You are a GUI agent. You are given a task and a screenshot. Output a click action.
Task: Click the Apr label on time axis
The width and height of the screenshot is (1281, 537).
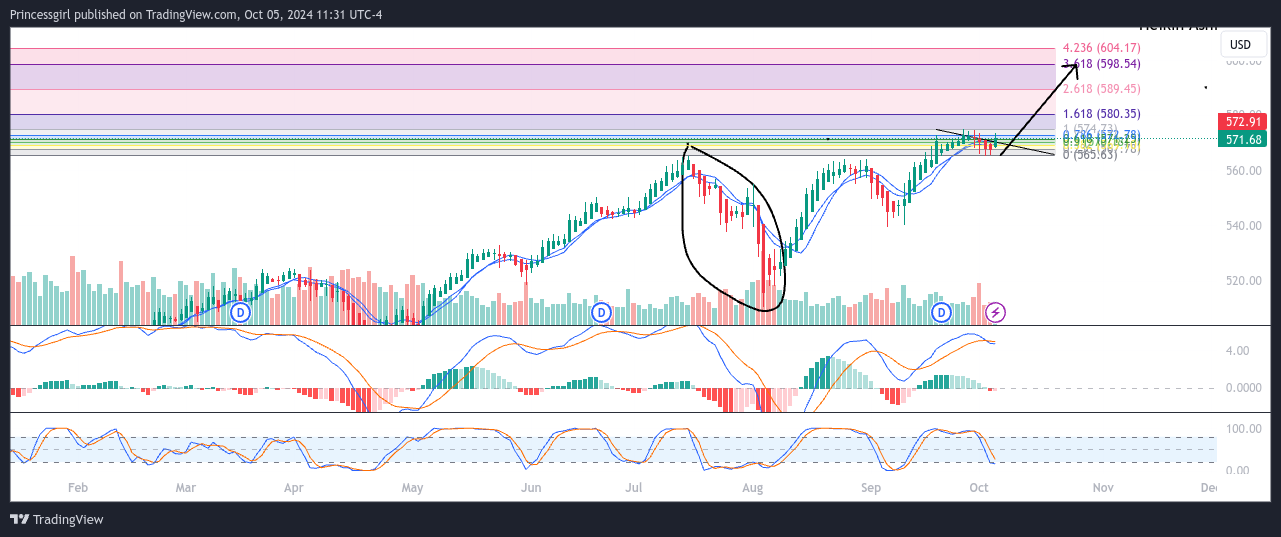(293, 488)
